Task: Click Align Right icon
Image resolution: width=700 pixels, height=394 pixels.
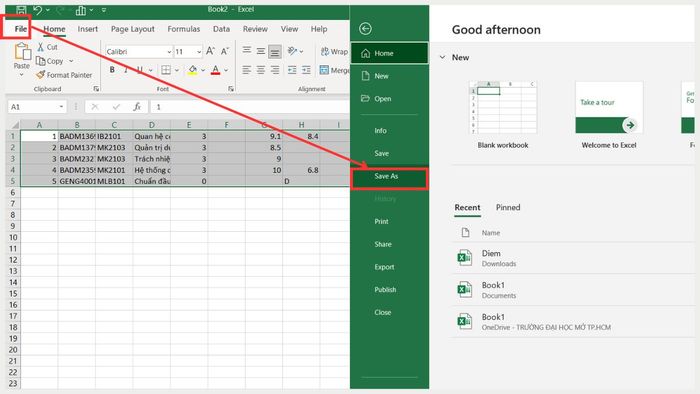Action: (275, 70)
